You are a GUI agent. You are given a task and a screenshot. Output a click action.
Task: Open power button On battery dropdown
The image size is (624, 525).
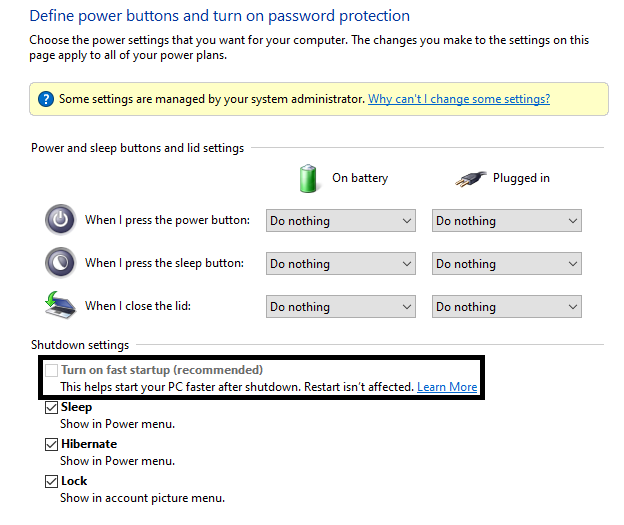click(341, 221)
